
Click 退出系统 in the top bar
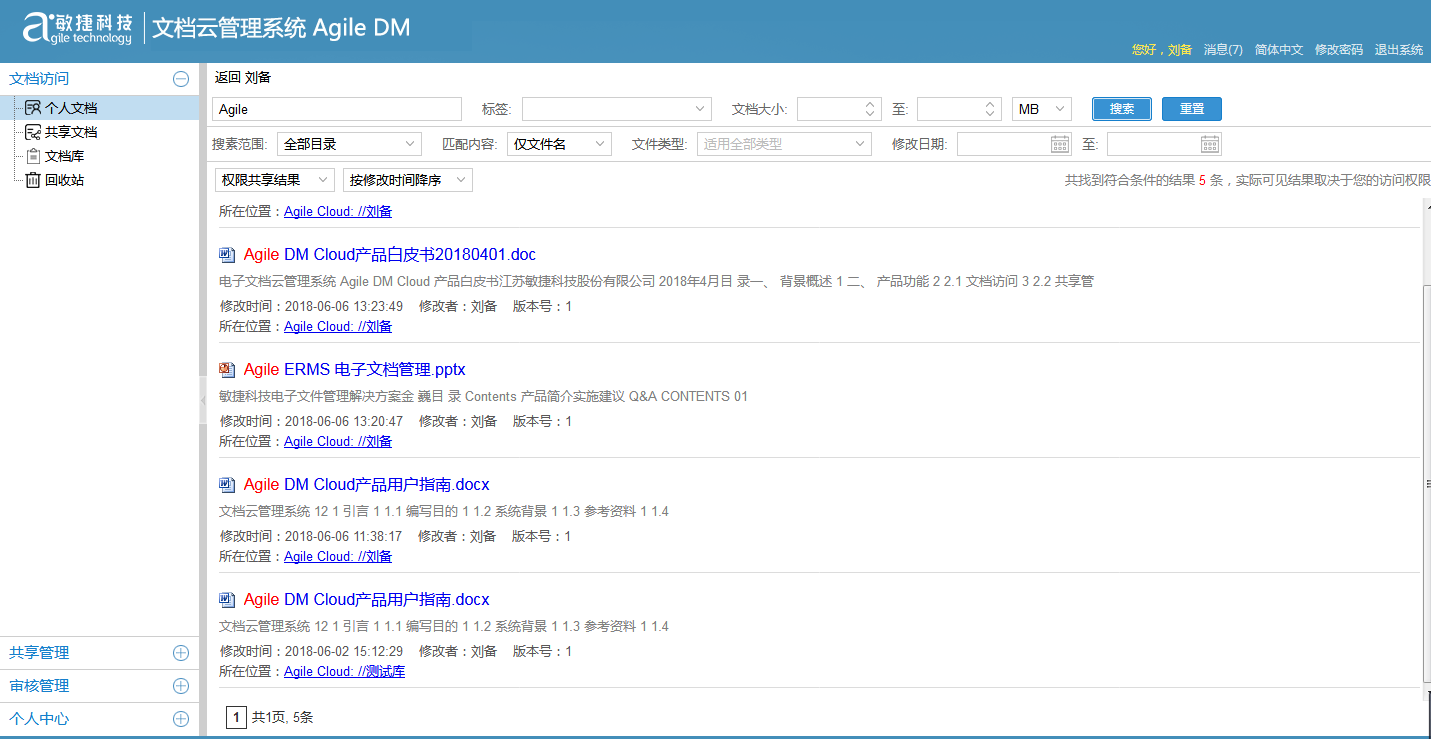(x=1398, y=50)
